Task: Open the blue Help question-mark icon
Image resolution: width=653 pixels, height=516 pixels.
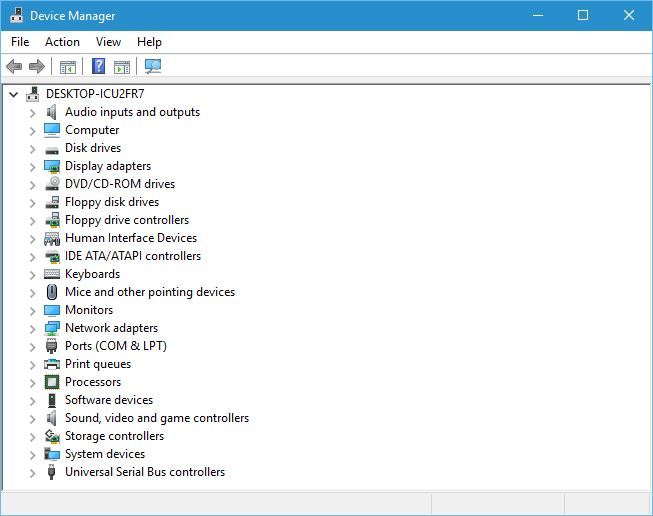Action: 98,66
